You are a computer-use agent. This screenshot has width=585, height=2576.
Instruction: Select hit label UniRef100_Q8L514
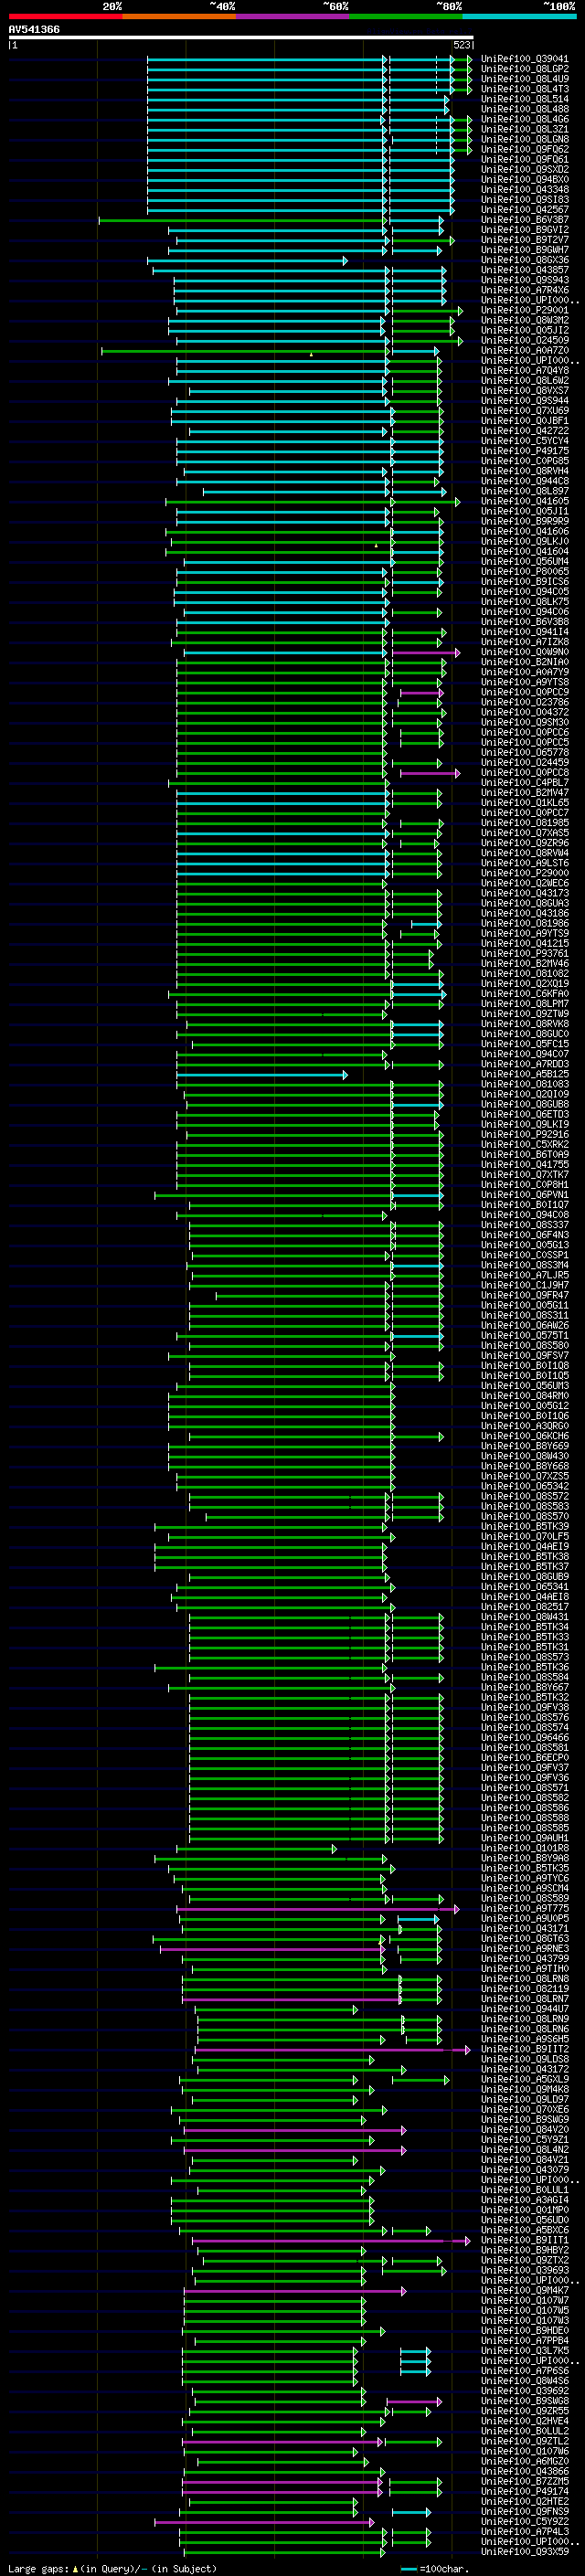525,99
